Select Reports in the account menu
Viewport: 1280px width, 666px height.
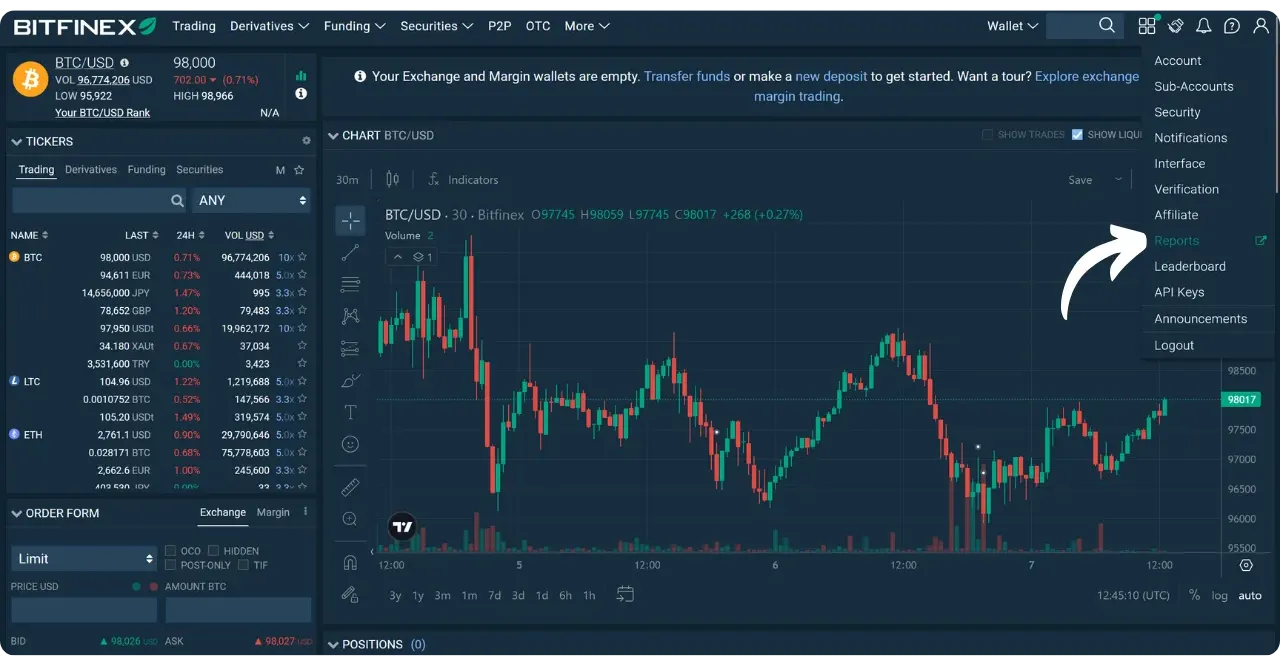pyautogui.click(x=1177, y=240)
